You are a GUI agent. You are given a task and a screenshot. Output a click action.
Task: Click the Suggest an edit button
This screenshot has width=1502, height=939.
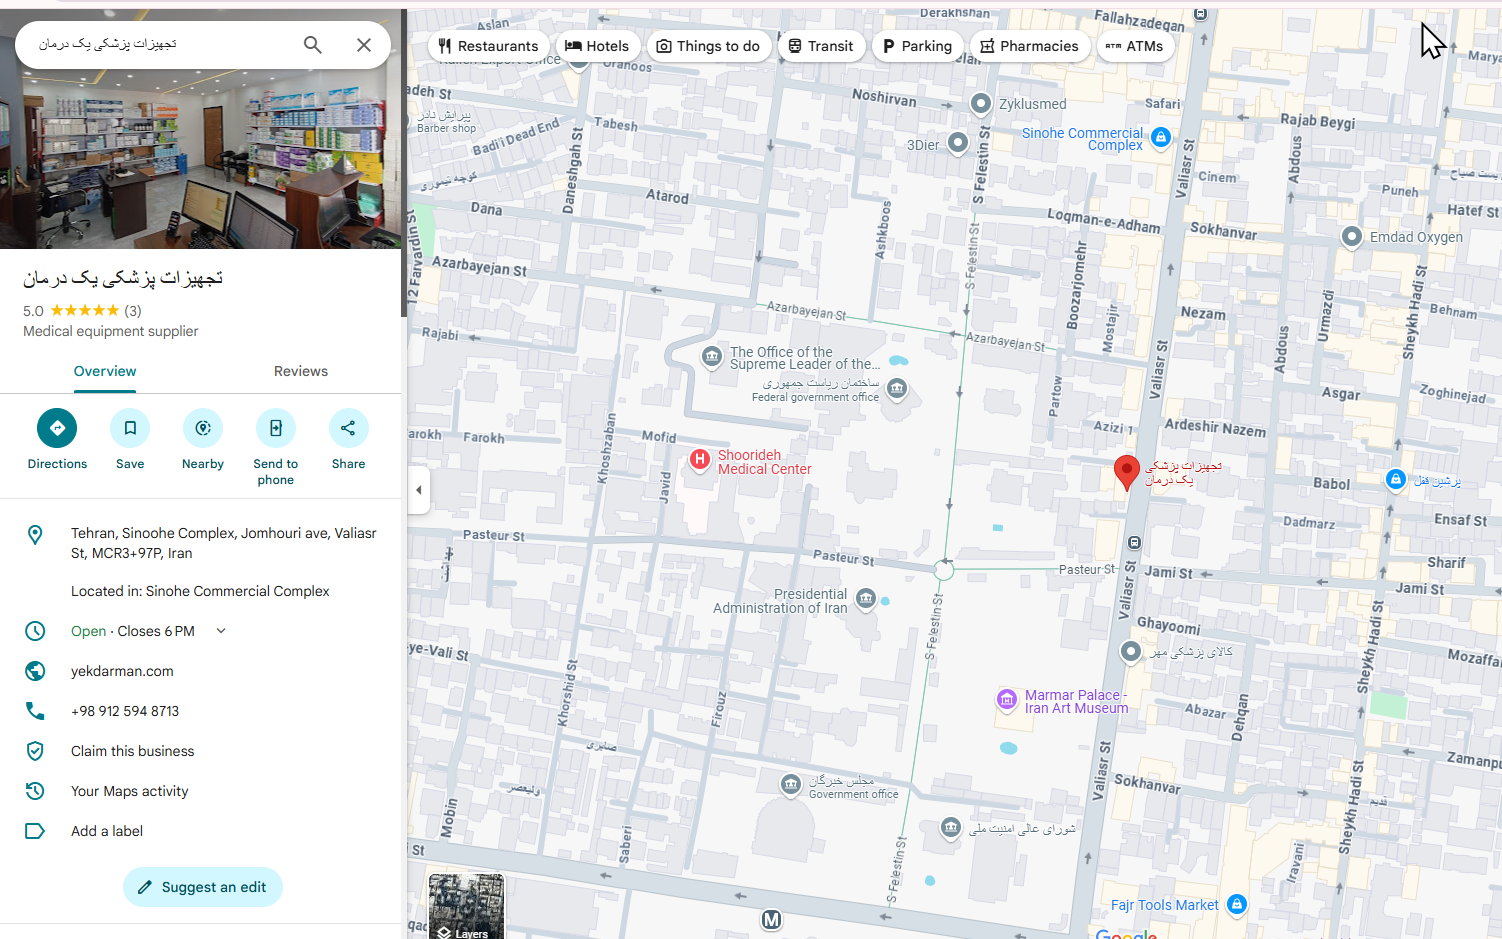click(203, 887)
